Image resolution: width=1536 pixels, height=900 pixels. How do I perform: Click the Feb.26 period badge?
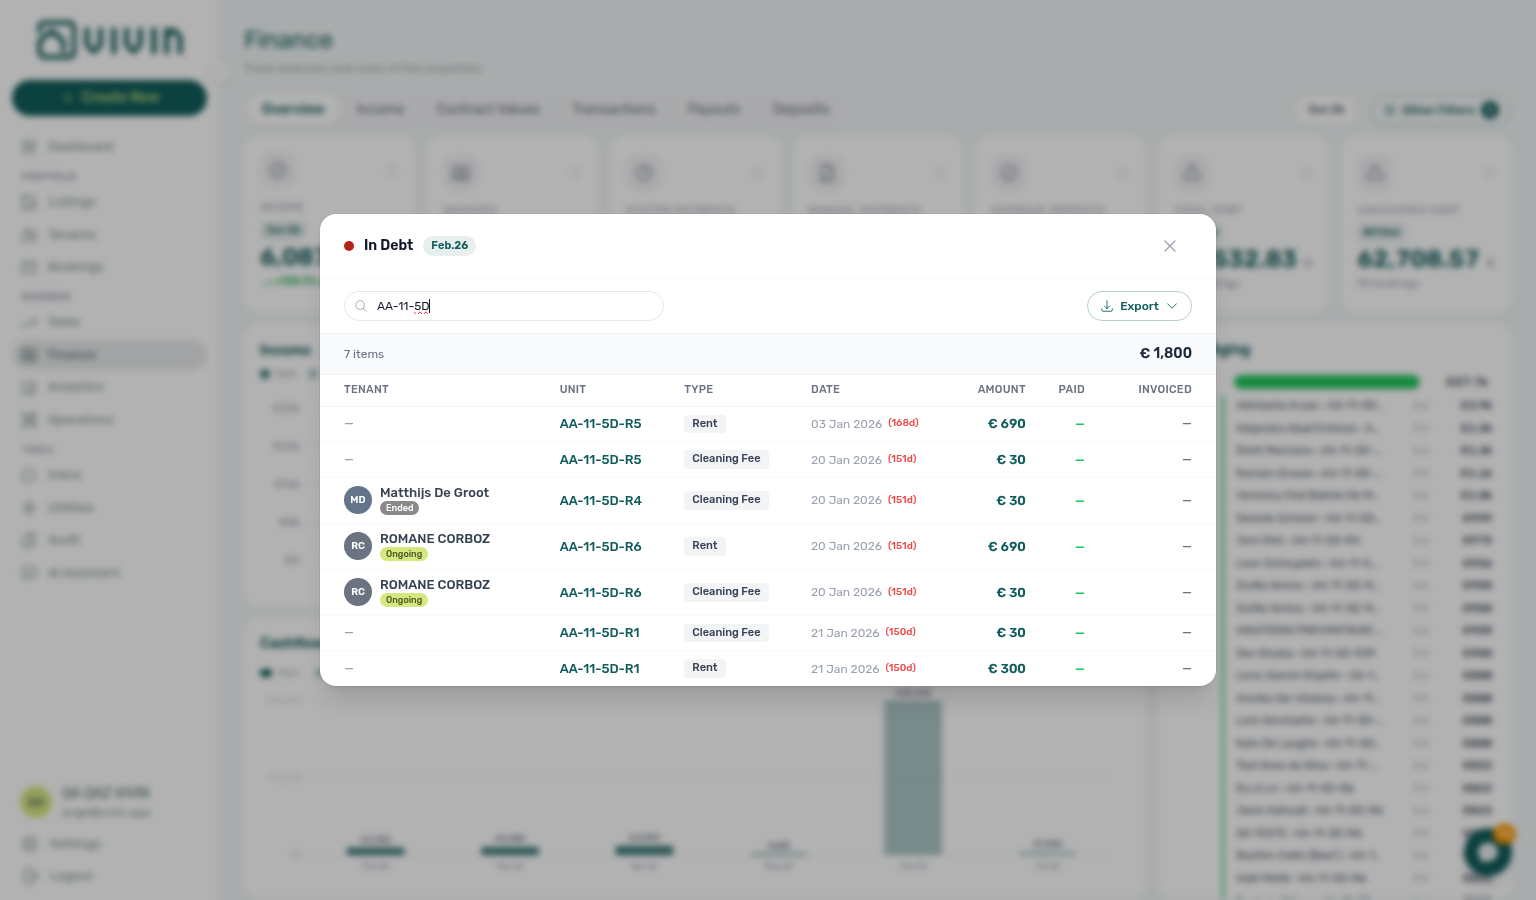449,245
